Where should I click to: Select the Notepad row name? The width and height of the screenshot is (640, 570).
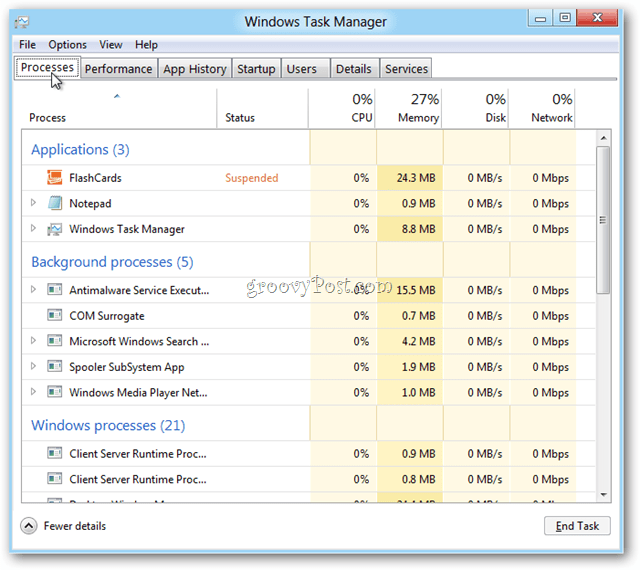(90, 203)
